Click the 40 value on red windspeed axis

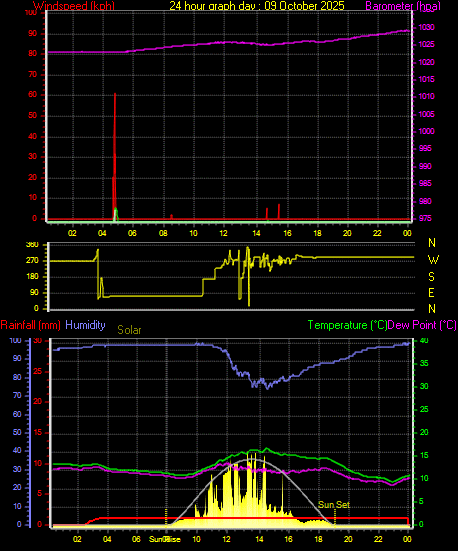point(32,137)
